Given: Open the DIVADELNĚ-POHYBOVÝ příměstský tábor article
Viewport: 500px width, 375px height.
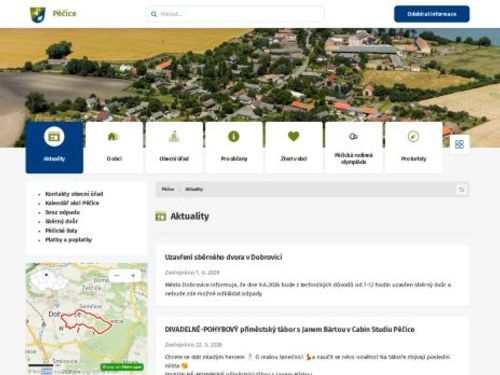Looking at the screenshot, I should [x=289, y=329].
